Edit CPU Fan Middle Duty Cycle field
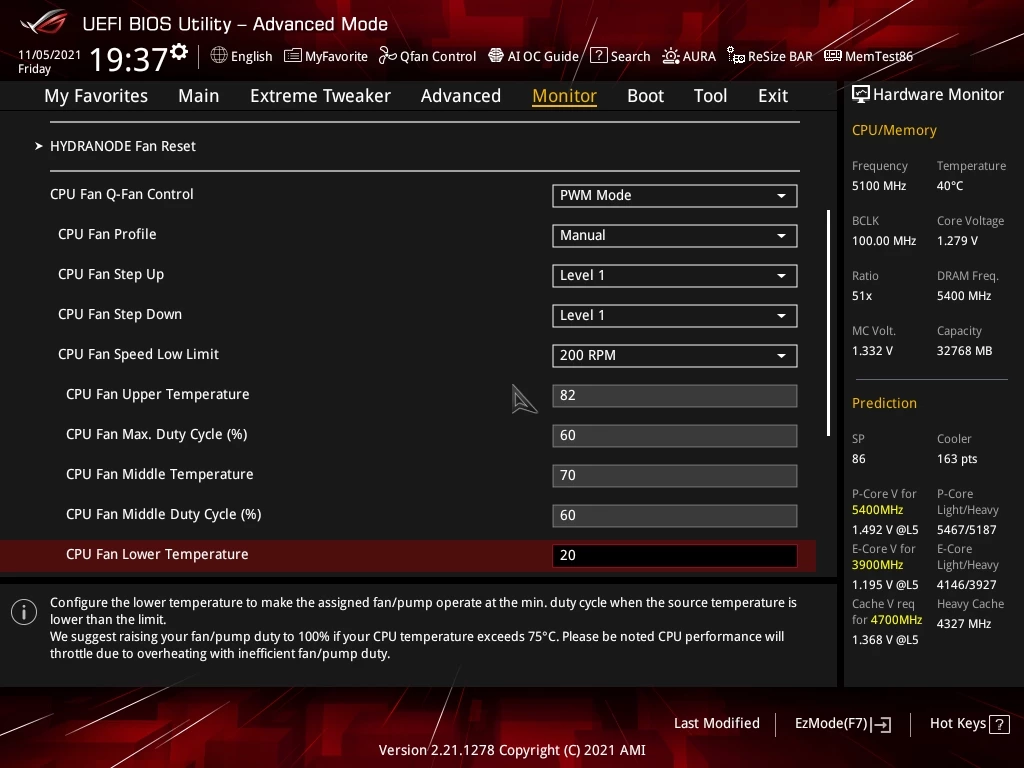 (675, 515)
